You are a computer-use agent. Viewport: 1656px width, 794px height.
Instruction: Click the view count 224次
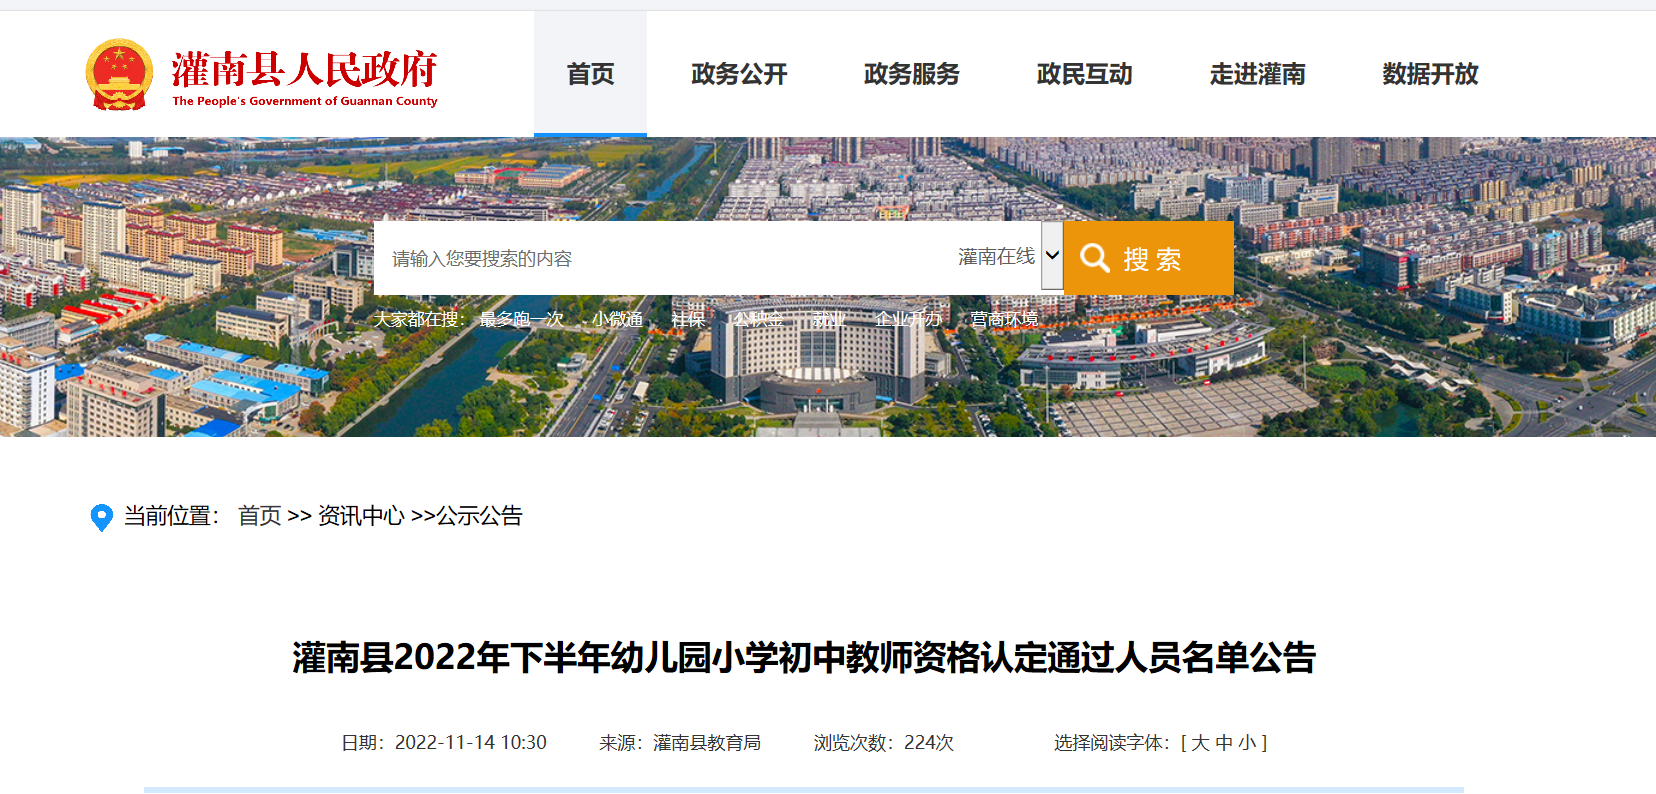tap(929, 743)
